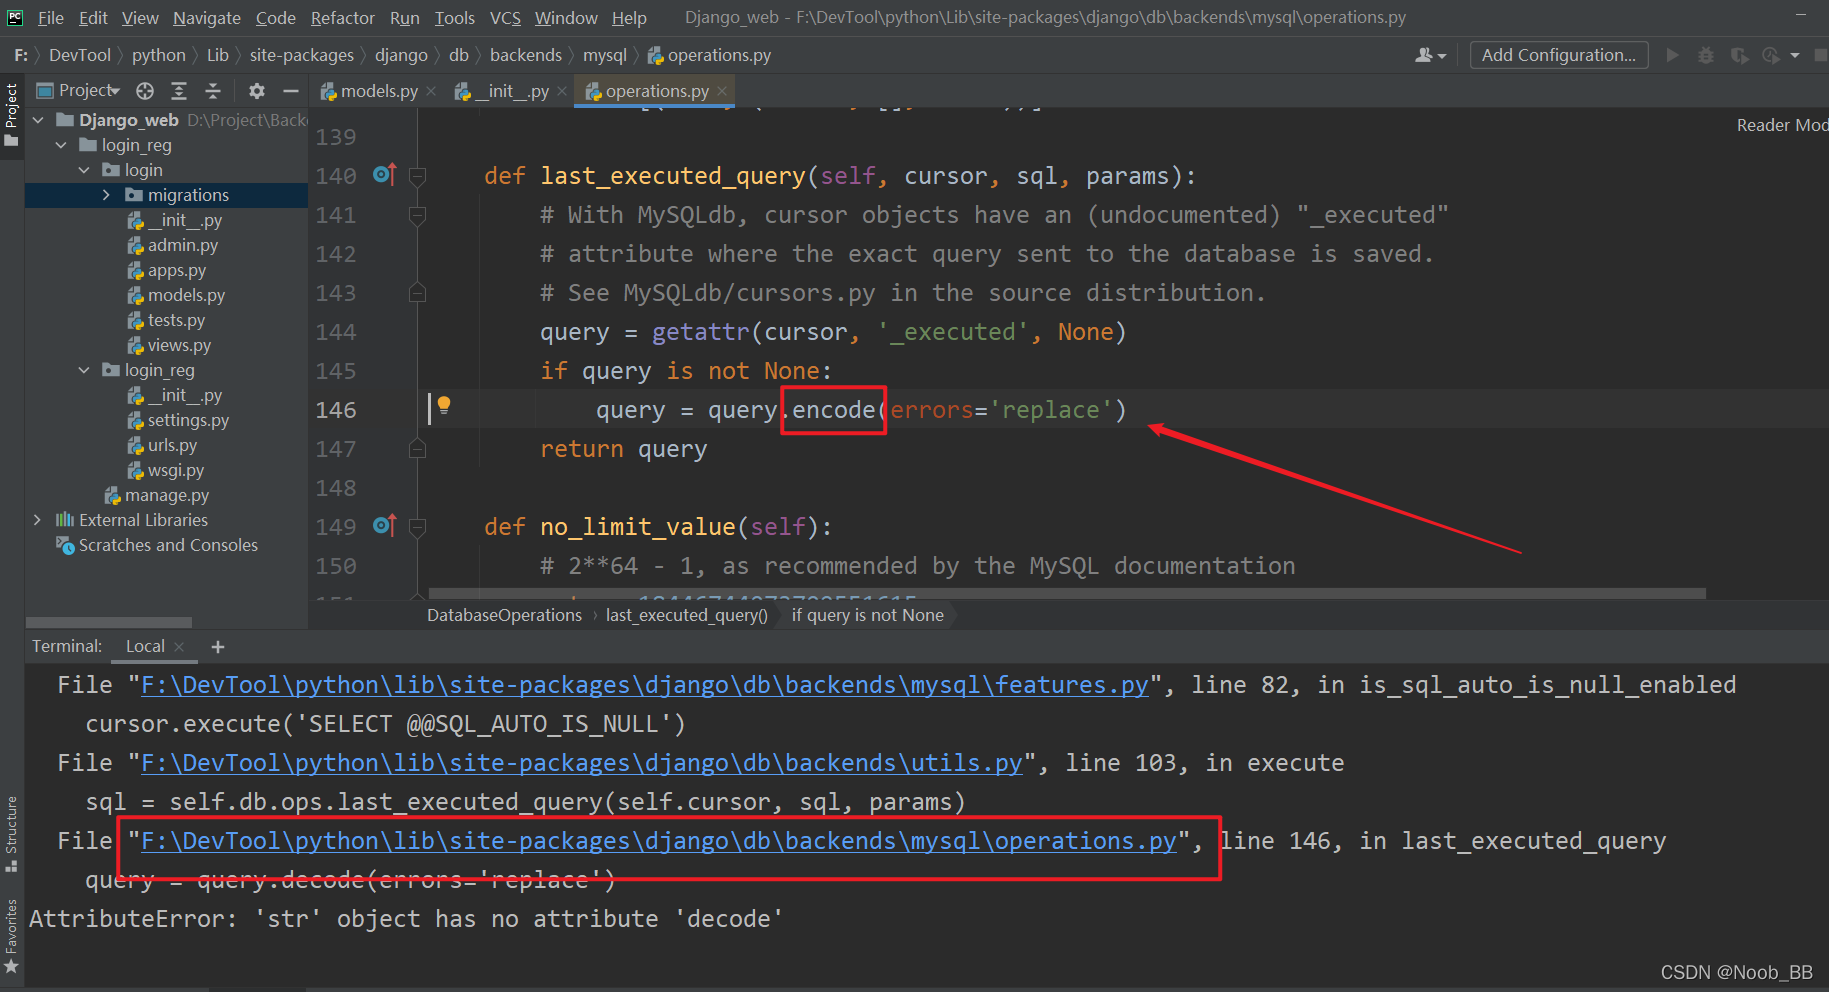Close the operations.py editor tab

(722, 91)
